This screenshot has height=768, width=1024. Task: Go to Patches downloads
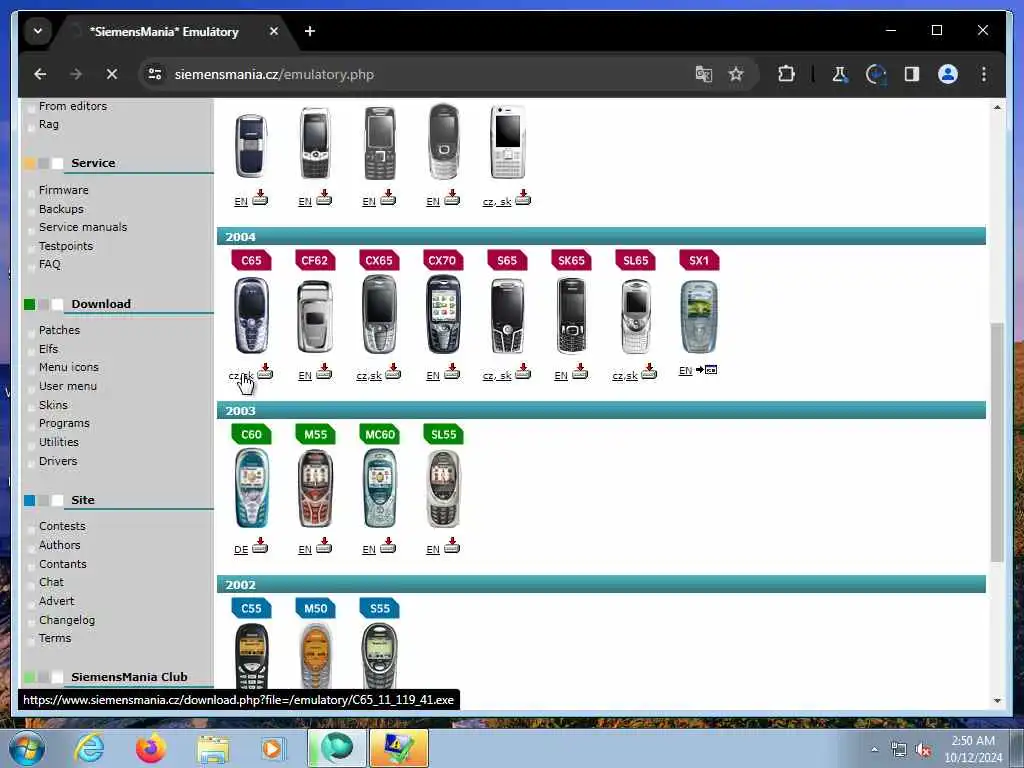tap(59, 330)
